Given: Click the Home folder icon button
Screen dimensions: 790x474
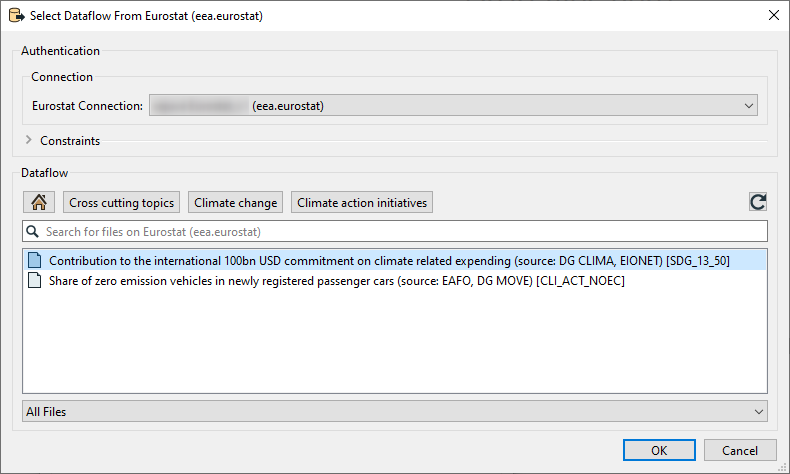Looking at the screenshot, I should (38, 203).
